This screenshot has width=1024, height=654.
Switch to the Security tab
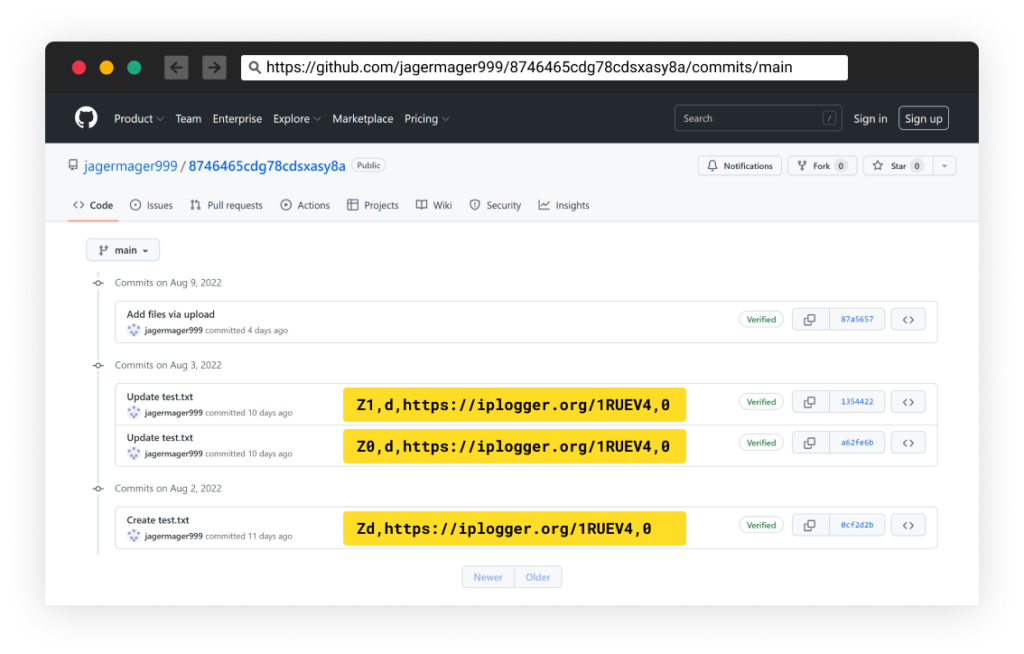(x=495, y=205)
